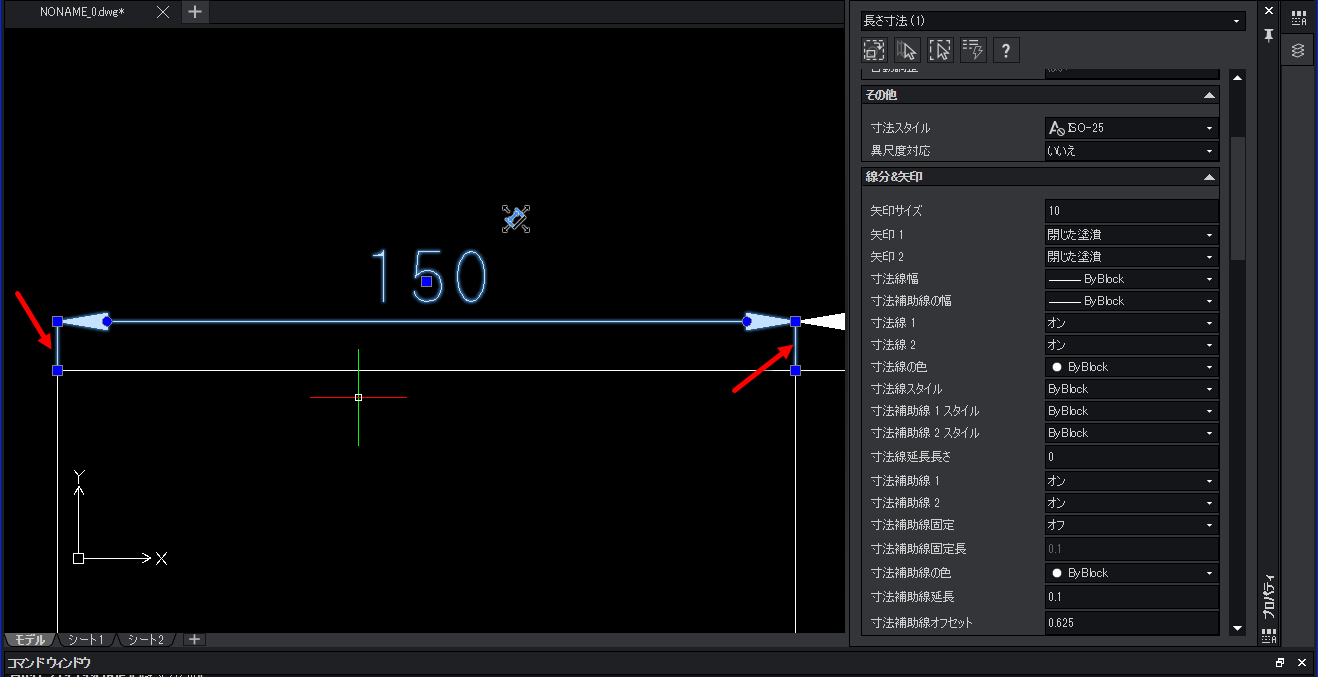Add a new drawing tab with plus button
This screenshot has height=677, width=1318.
195,12
